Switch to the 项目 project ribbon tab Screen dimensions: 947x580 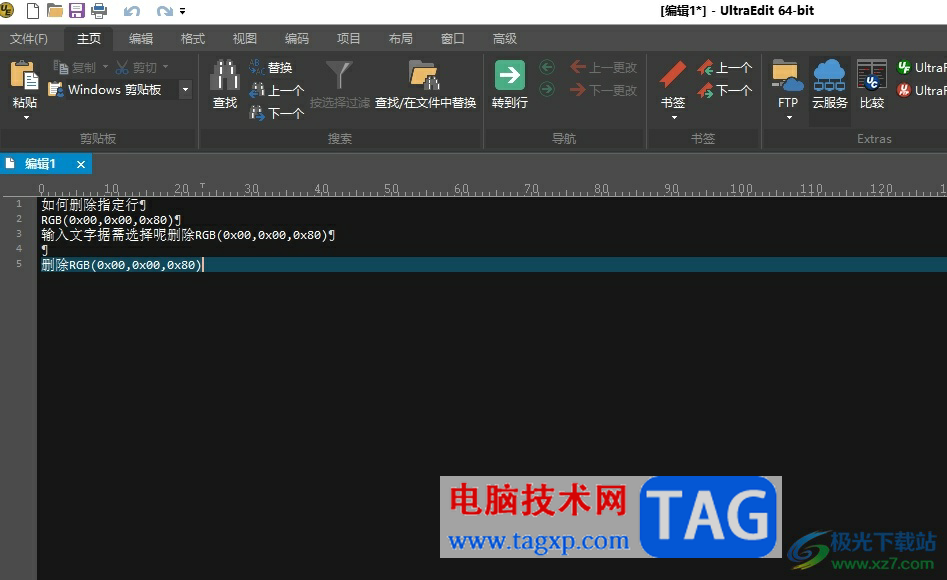pos(348,39)
